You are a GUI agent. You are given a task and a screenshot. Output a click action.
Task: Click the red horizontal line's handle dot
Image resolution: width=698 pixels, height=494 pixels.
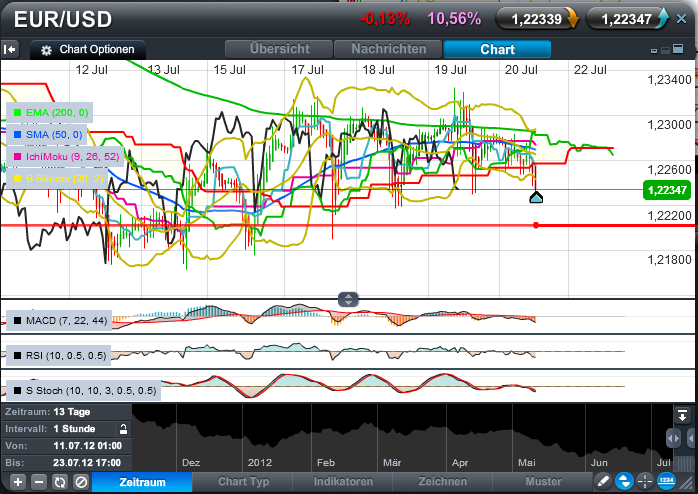pos(536,226)
